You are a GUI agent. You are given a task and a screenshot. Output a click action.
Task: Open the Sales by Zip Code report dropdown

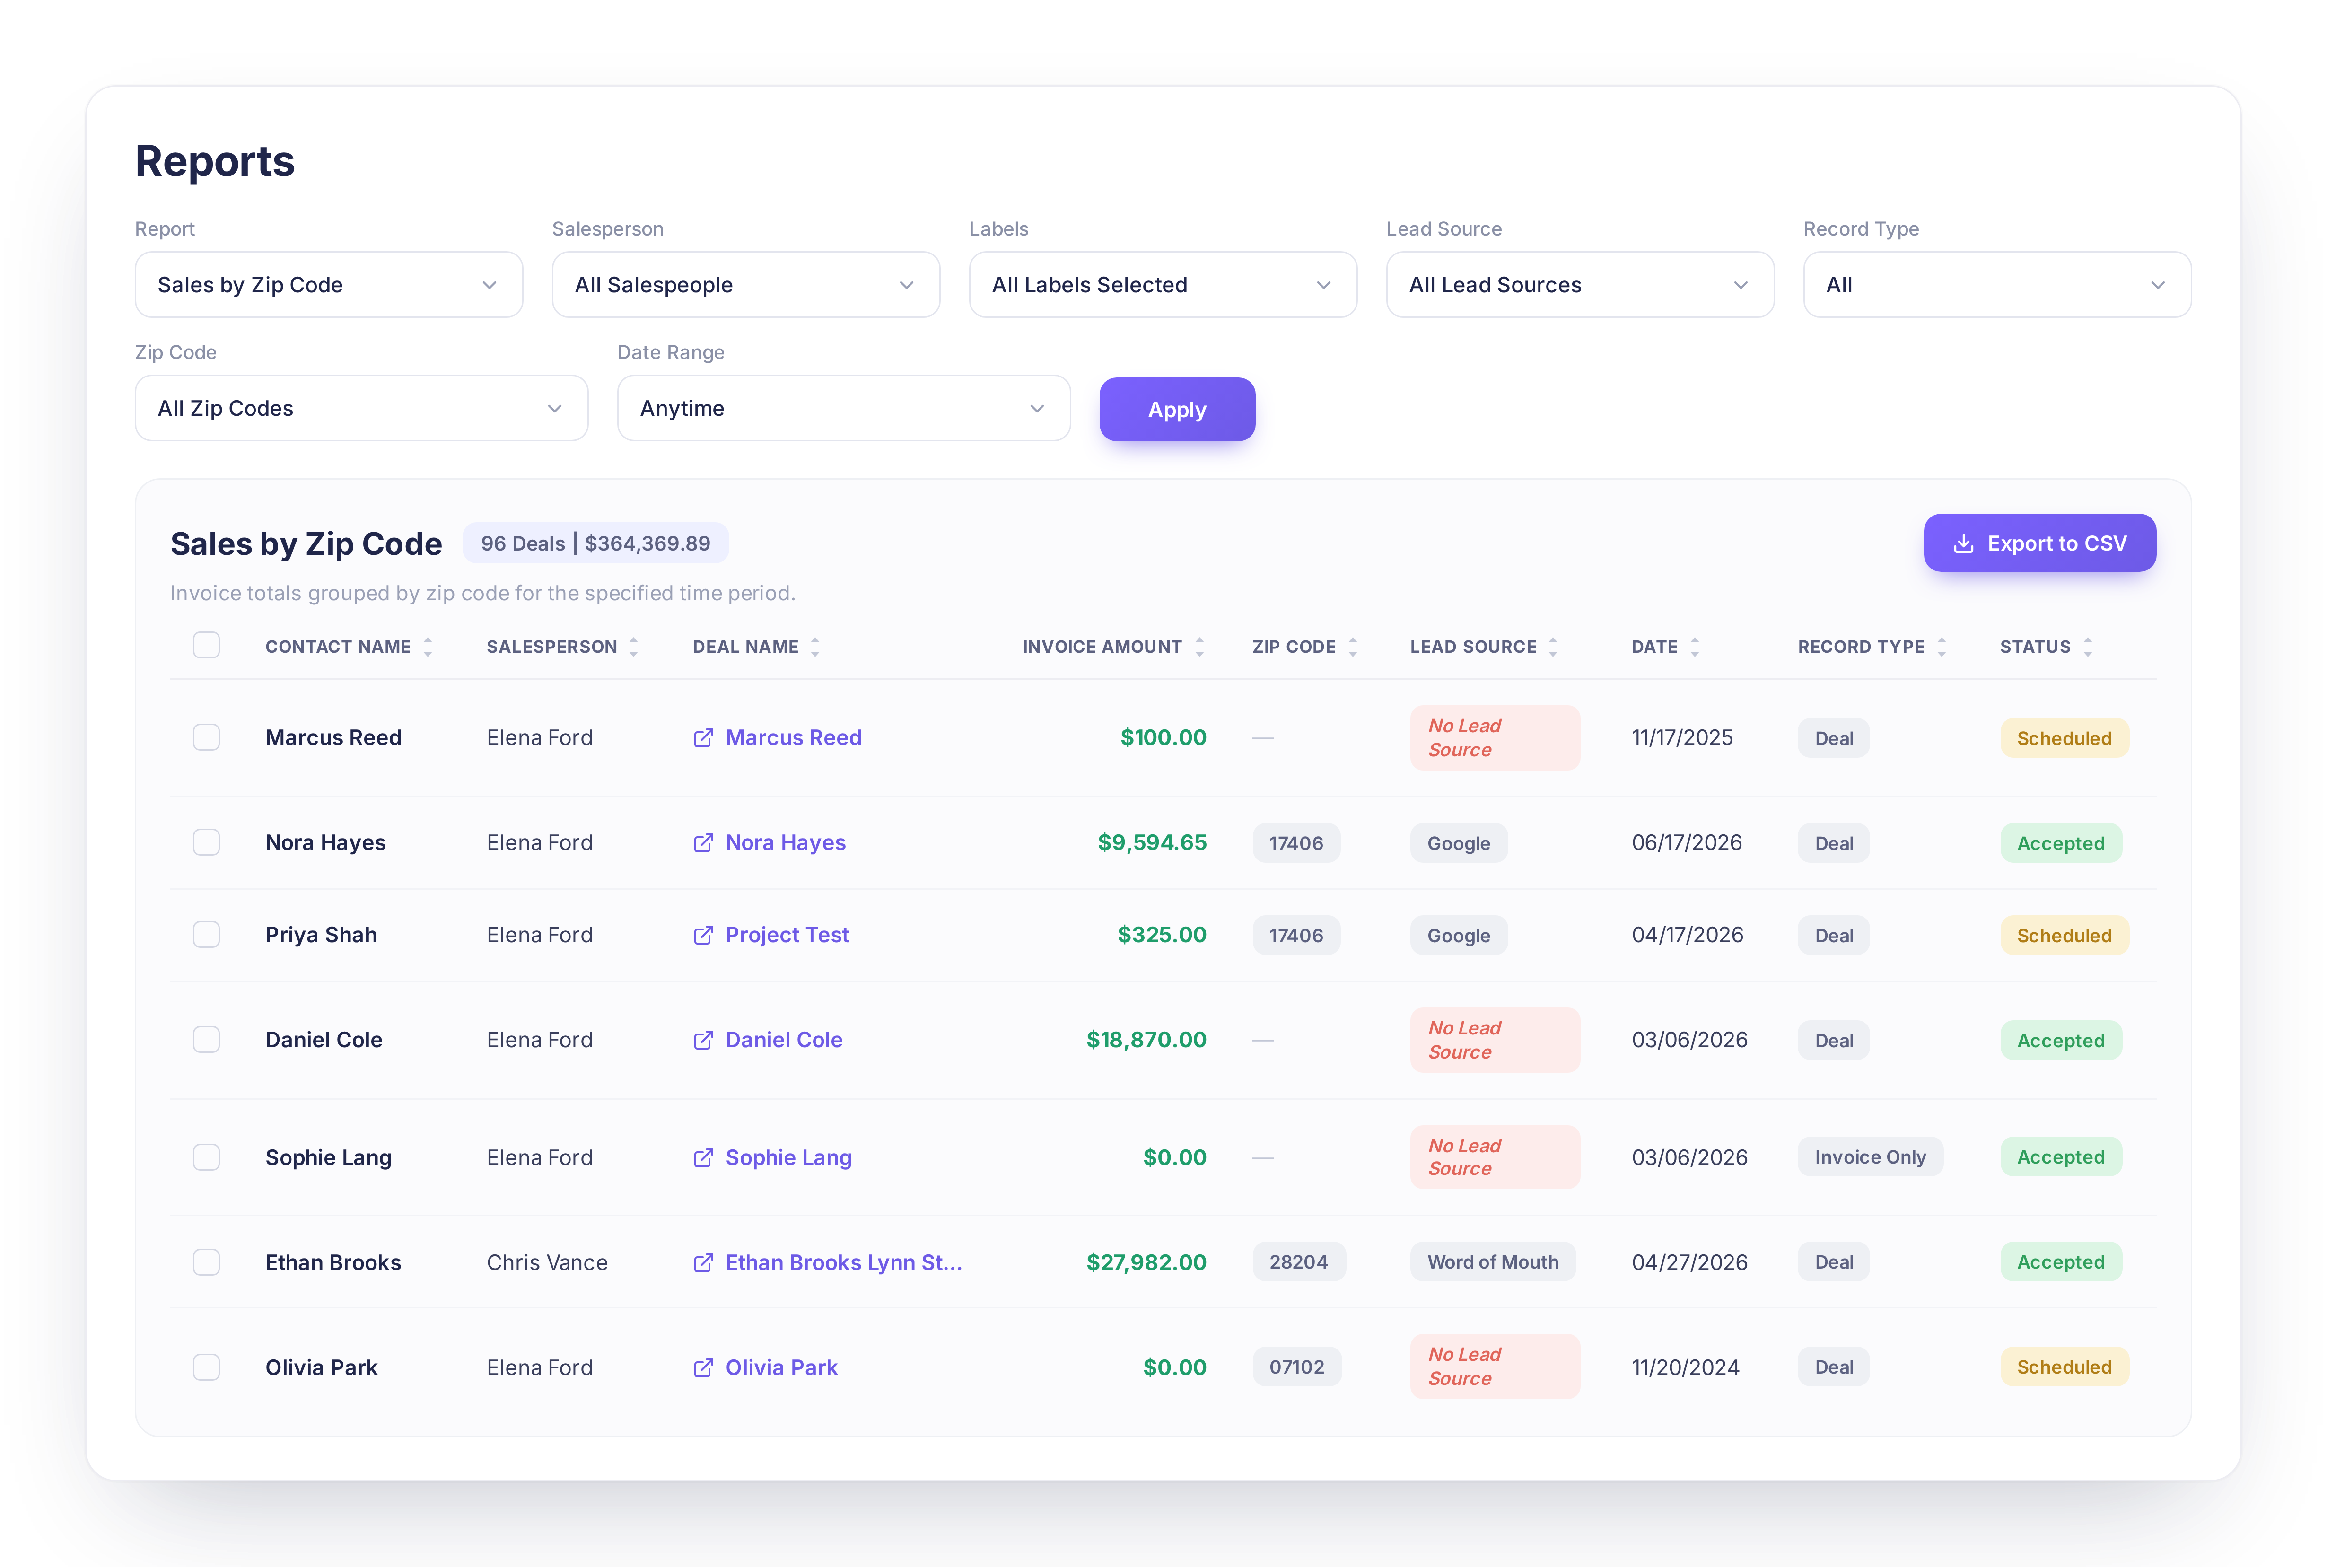tap(329, 285)
